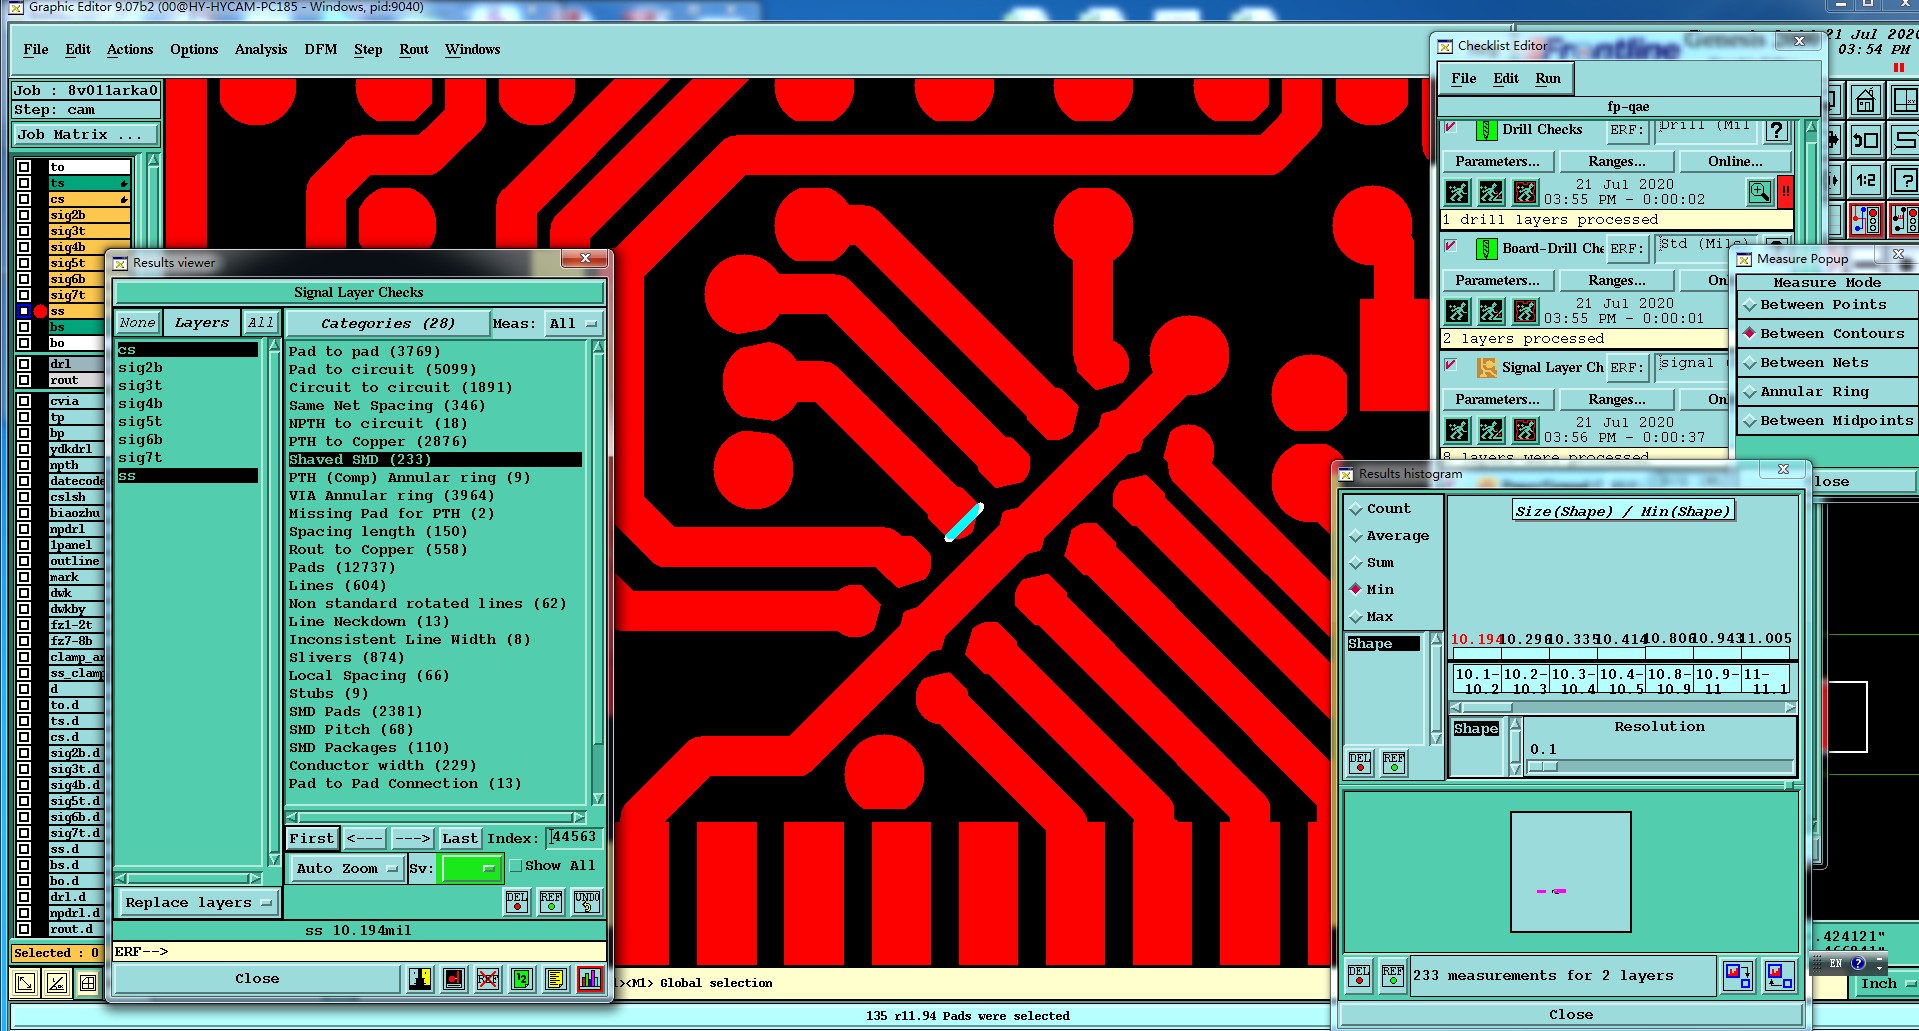Toggle the Show All checkbox
The width and height of the screenshot is (1919, 1031).
pos(516,866)
